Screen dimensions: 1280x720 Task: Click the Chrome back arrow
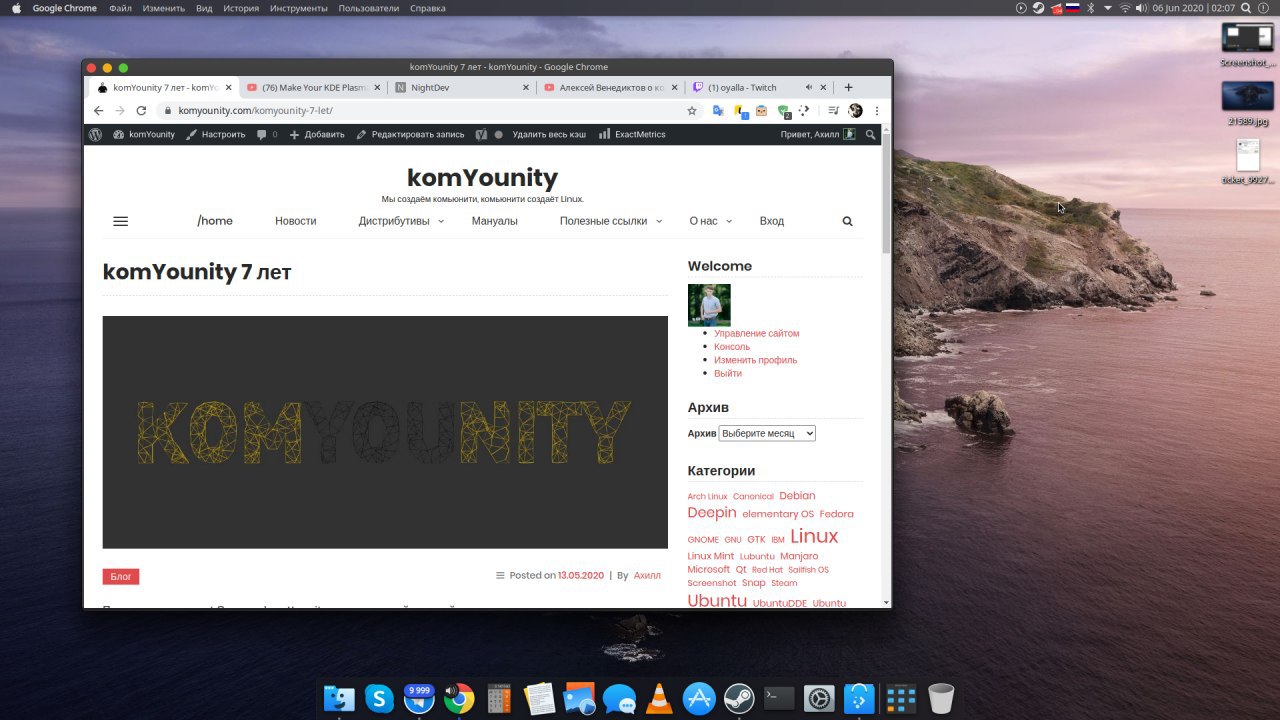coord(98,111)
